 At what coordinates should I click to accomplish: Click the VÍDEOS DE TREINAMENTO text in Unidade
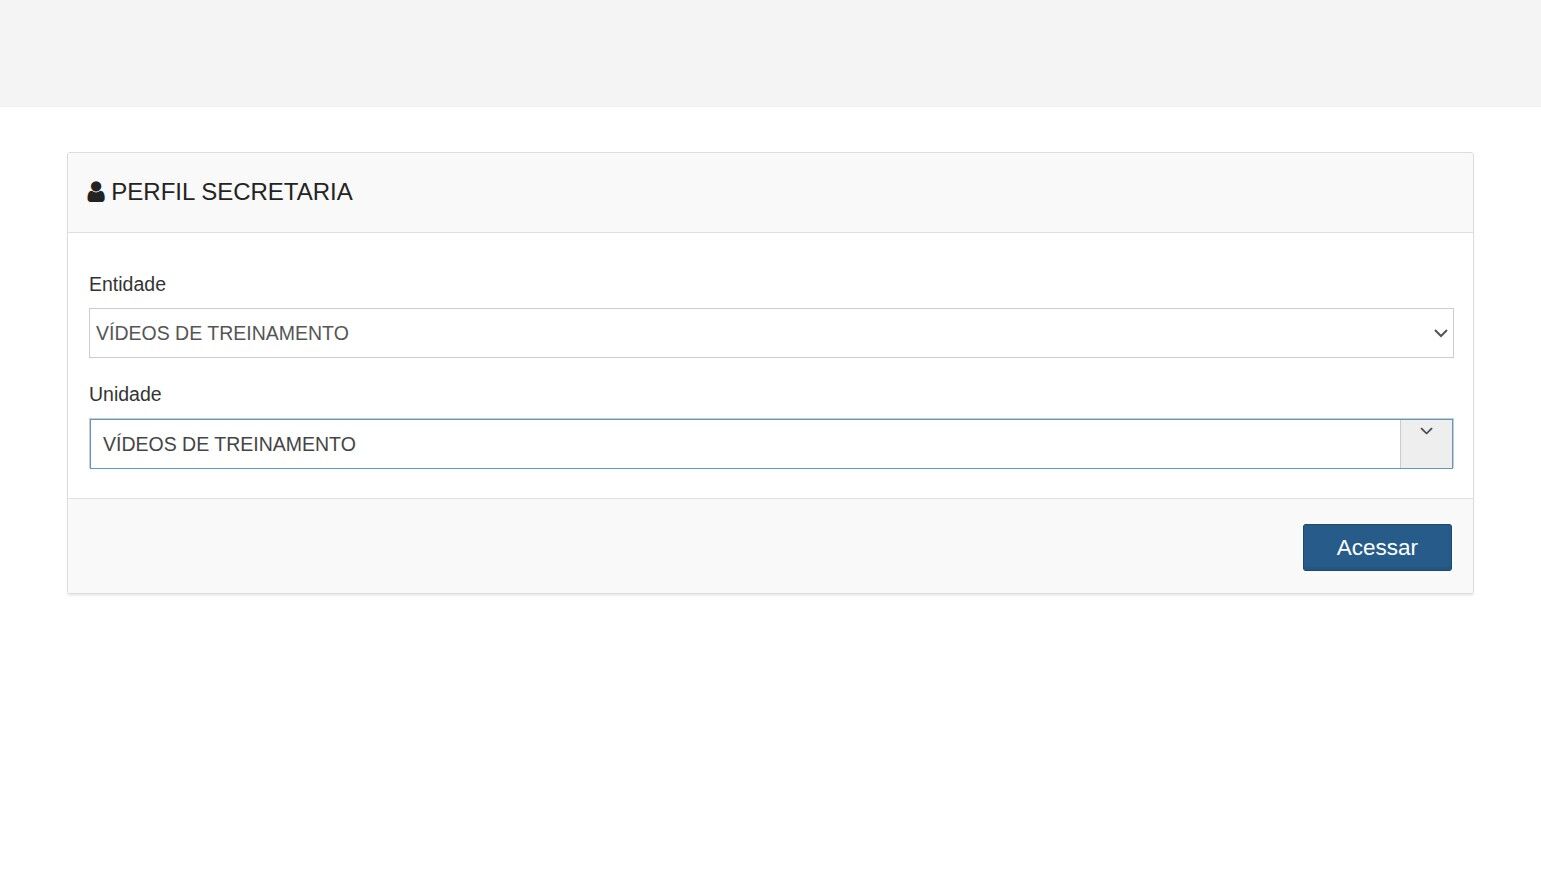[229, 444]
